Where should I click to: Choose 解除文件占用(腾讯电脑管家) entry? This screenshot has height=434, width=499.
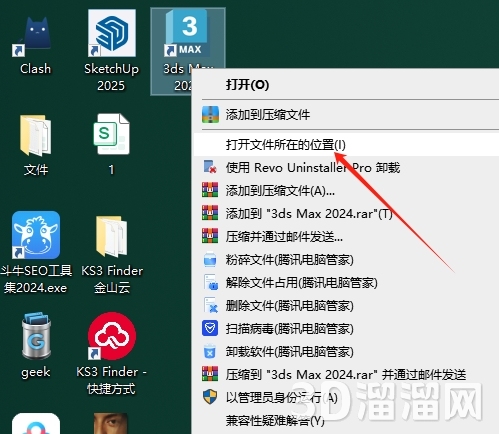tap(346, 283)
